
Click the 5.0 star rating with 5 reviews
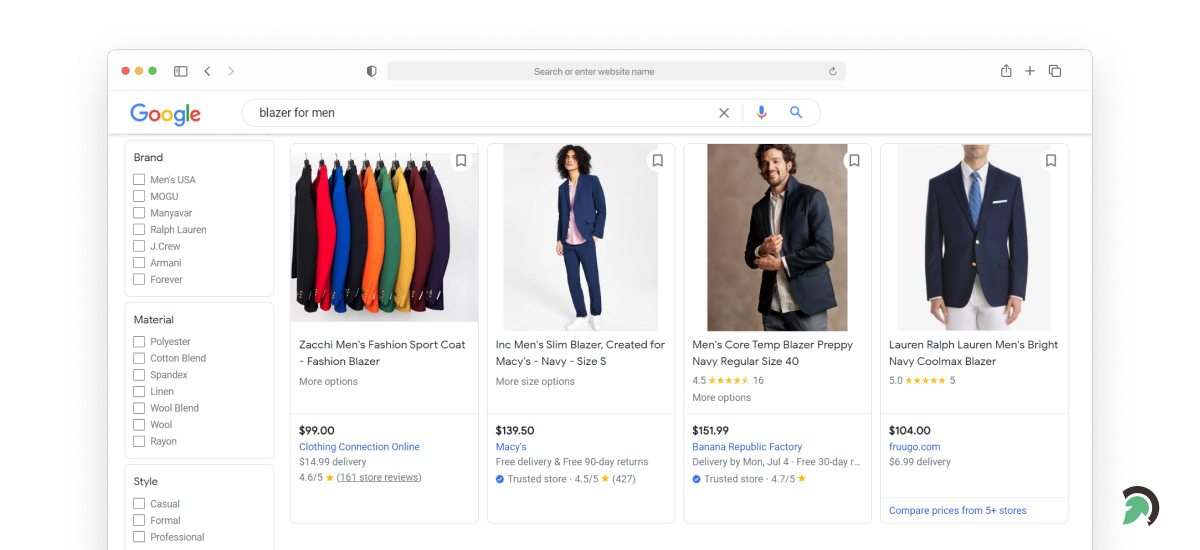[x=922, y=381]
